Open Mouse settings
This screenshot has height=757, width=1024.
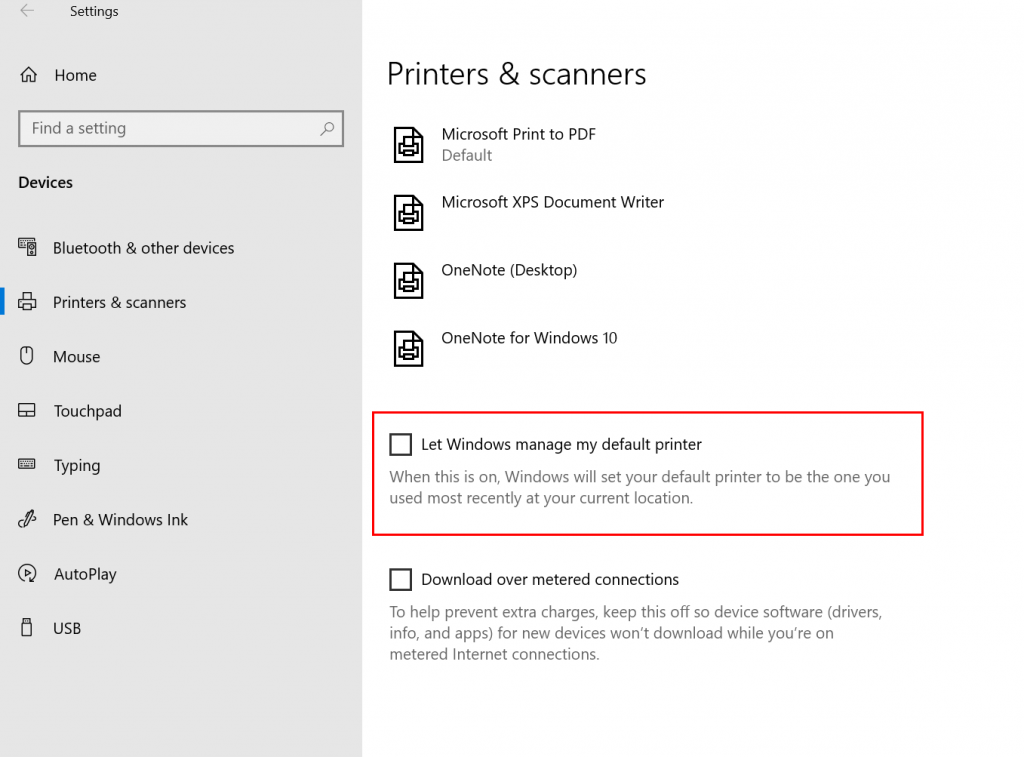coord(76,357)
